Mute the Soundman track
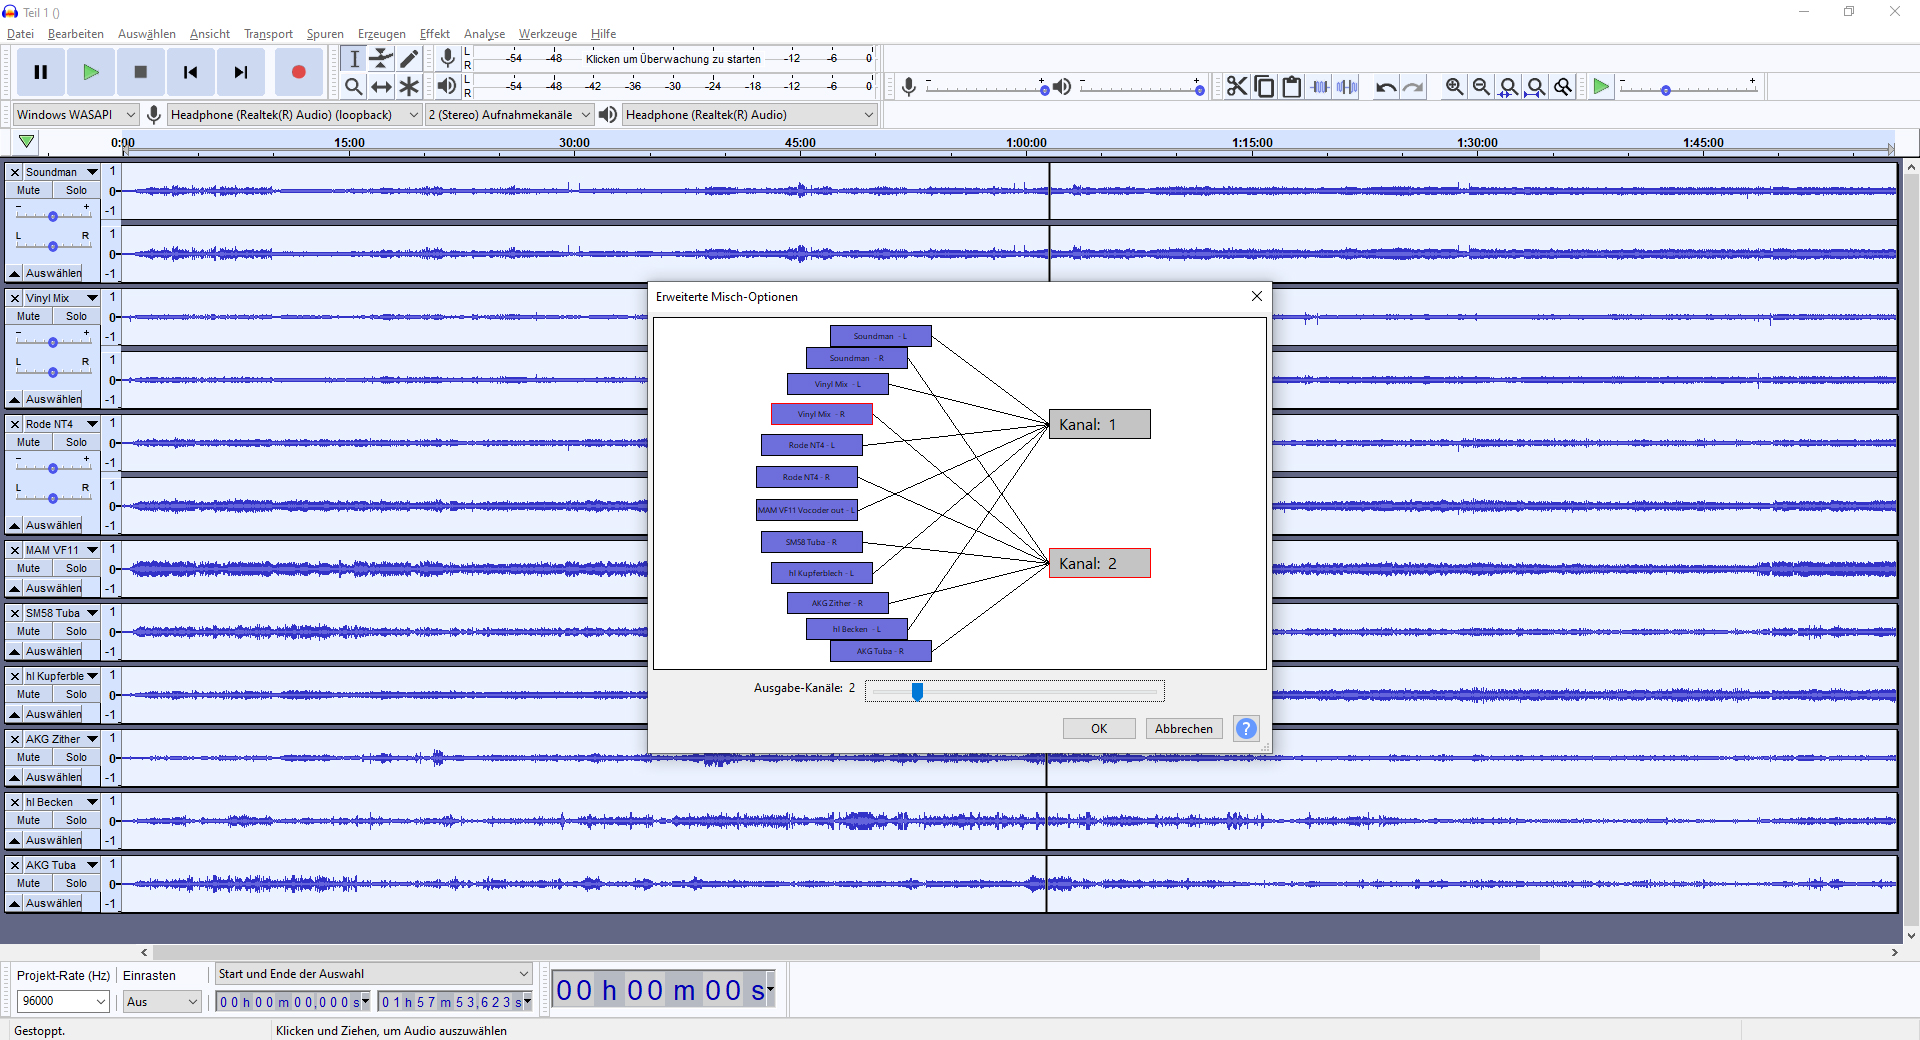Screen dimensions: 1920x1040 (x=29, y=190)
